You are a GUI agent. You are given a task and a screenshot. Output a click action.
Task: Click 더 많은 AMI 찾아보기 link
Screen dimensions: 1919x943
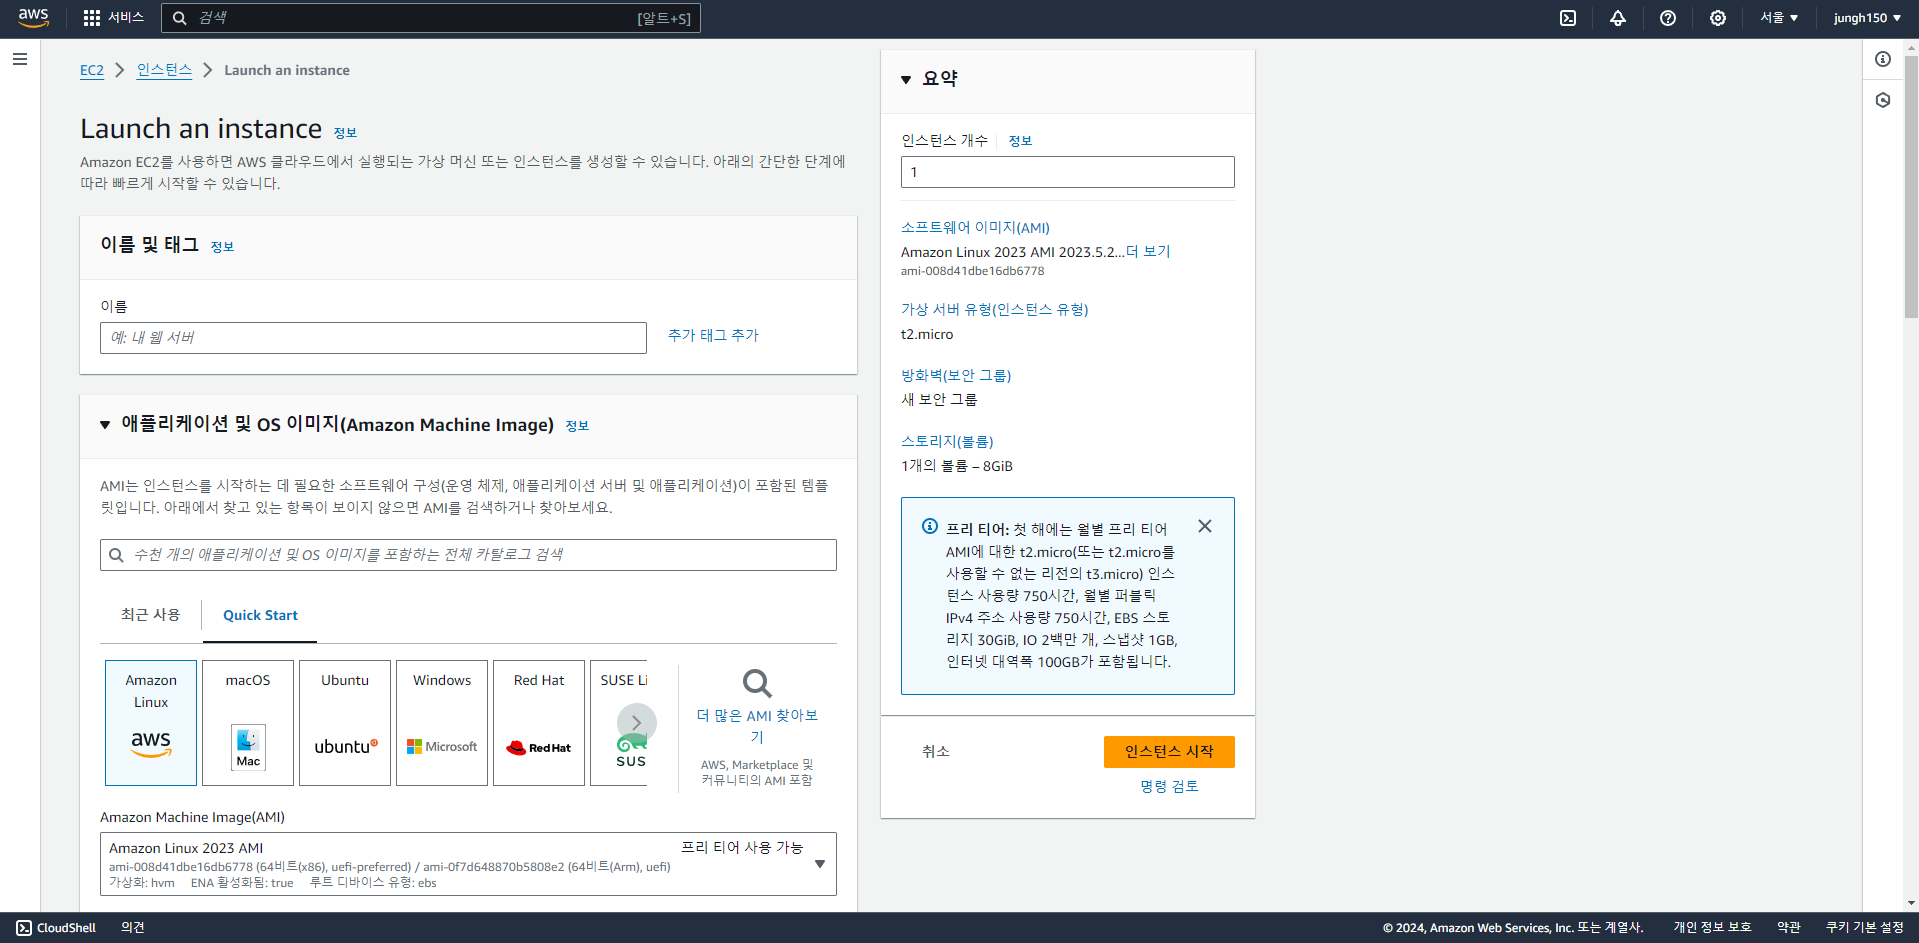pyautogui.click(x=757, y=726)
